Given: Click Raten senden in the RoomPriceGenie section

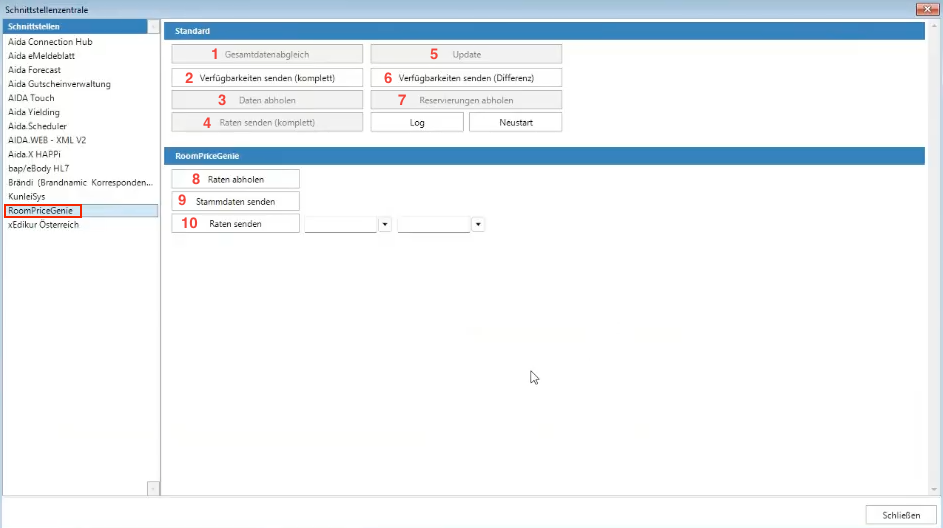Looking at the screenshot, I should [236, 224].
